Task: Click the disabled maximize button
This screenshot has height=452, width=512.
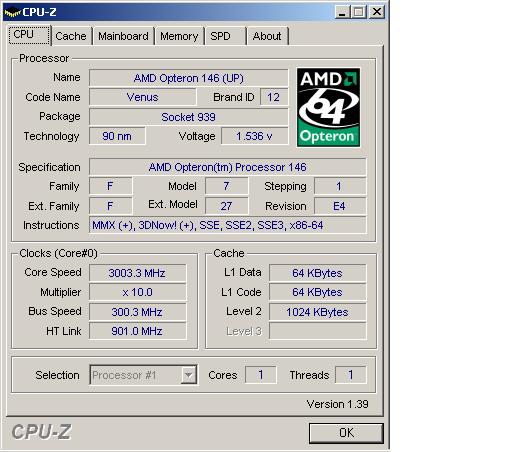Action: (x=359, y=12)
